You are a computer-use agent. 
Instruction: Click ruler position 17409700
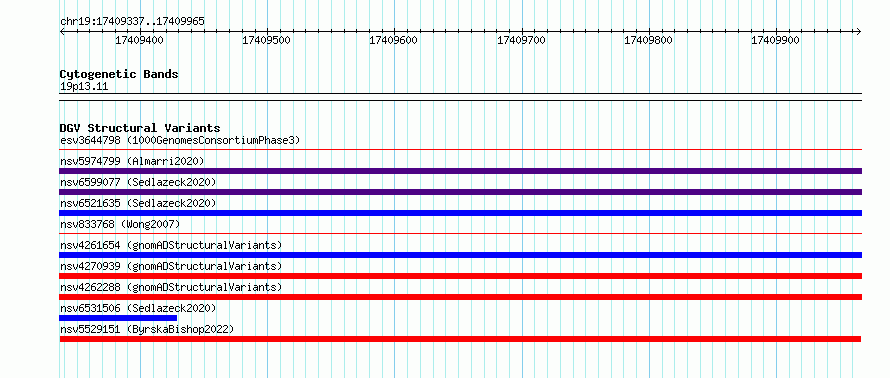point(521,40)
